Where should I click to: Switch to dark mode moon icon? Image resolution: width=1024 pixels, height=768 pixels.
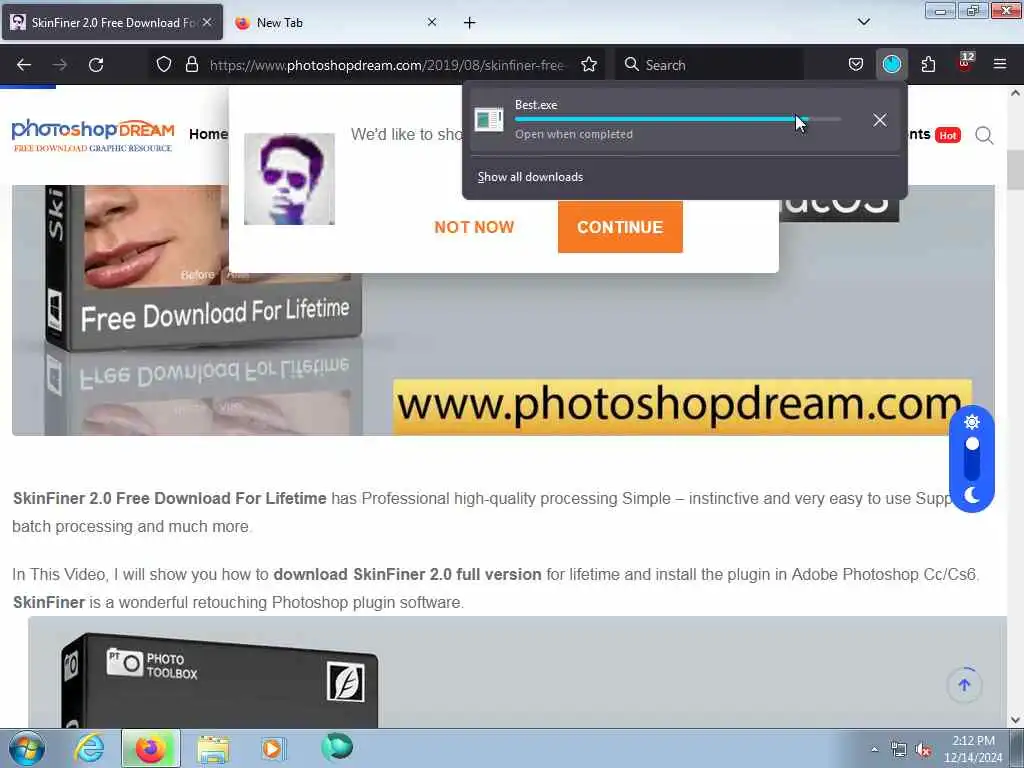click(x=972, y=495)
